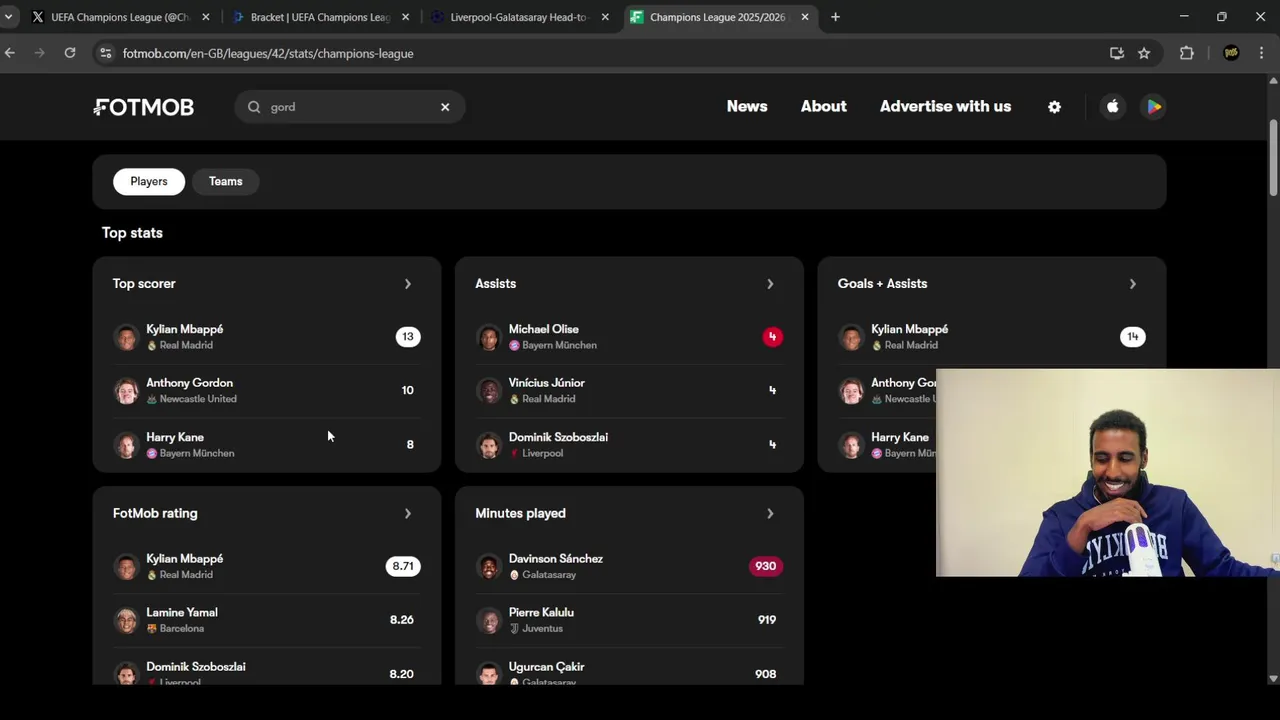Click Kylian Mbappé avatar in Goals + Assists

(x=851, y=337)
